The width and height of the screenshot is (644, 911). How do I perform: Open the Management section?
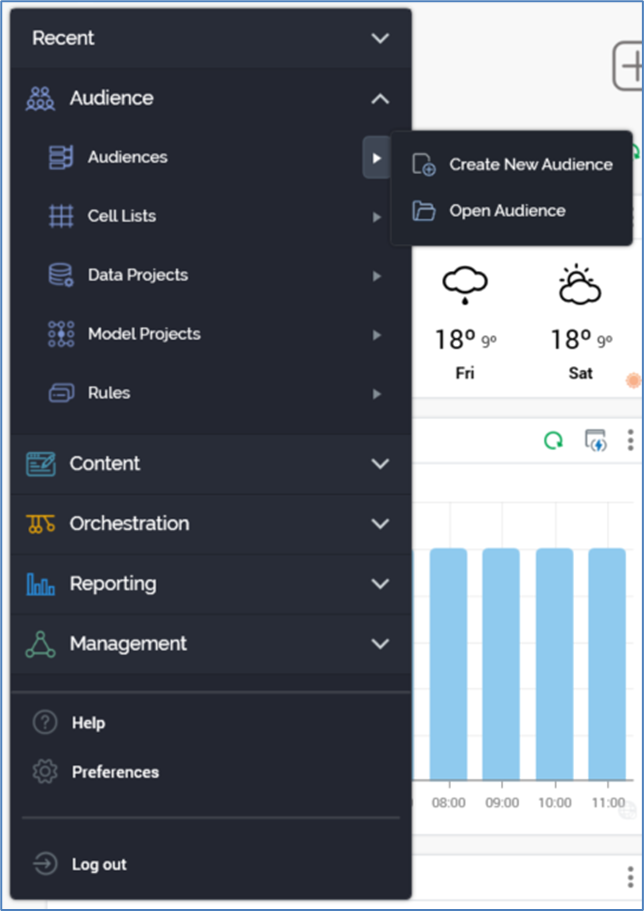(380, 644)
